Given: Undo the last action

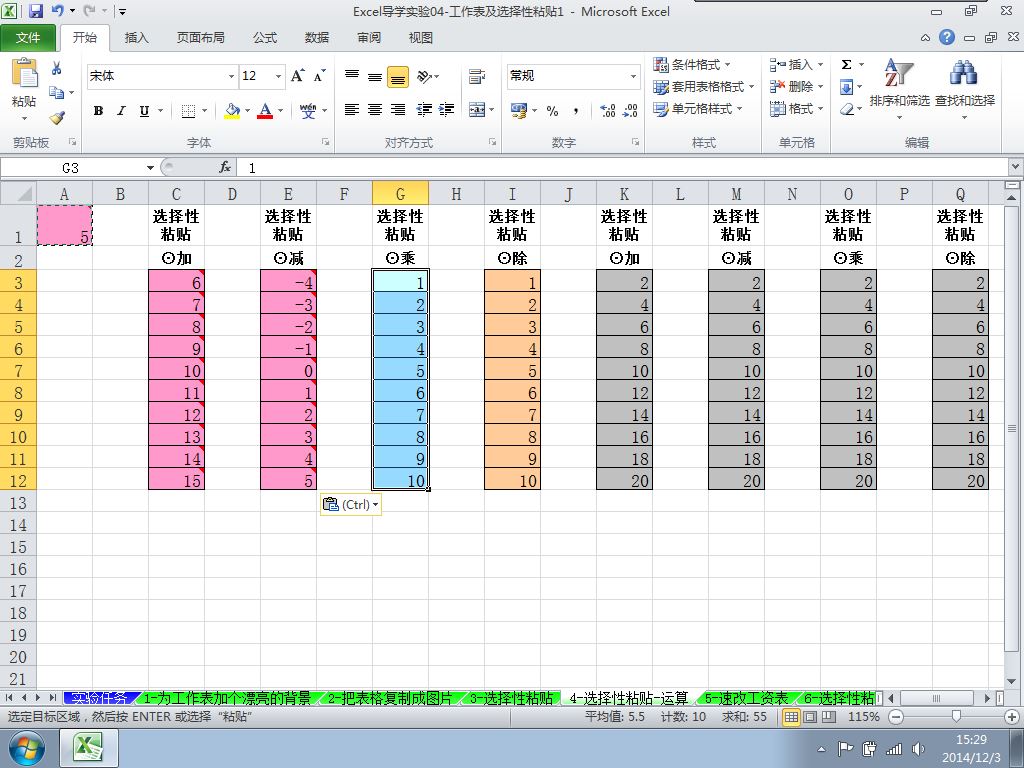Looking at the screenshot, I should [x=57, y=11].
